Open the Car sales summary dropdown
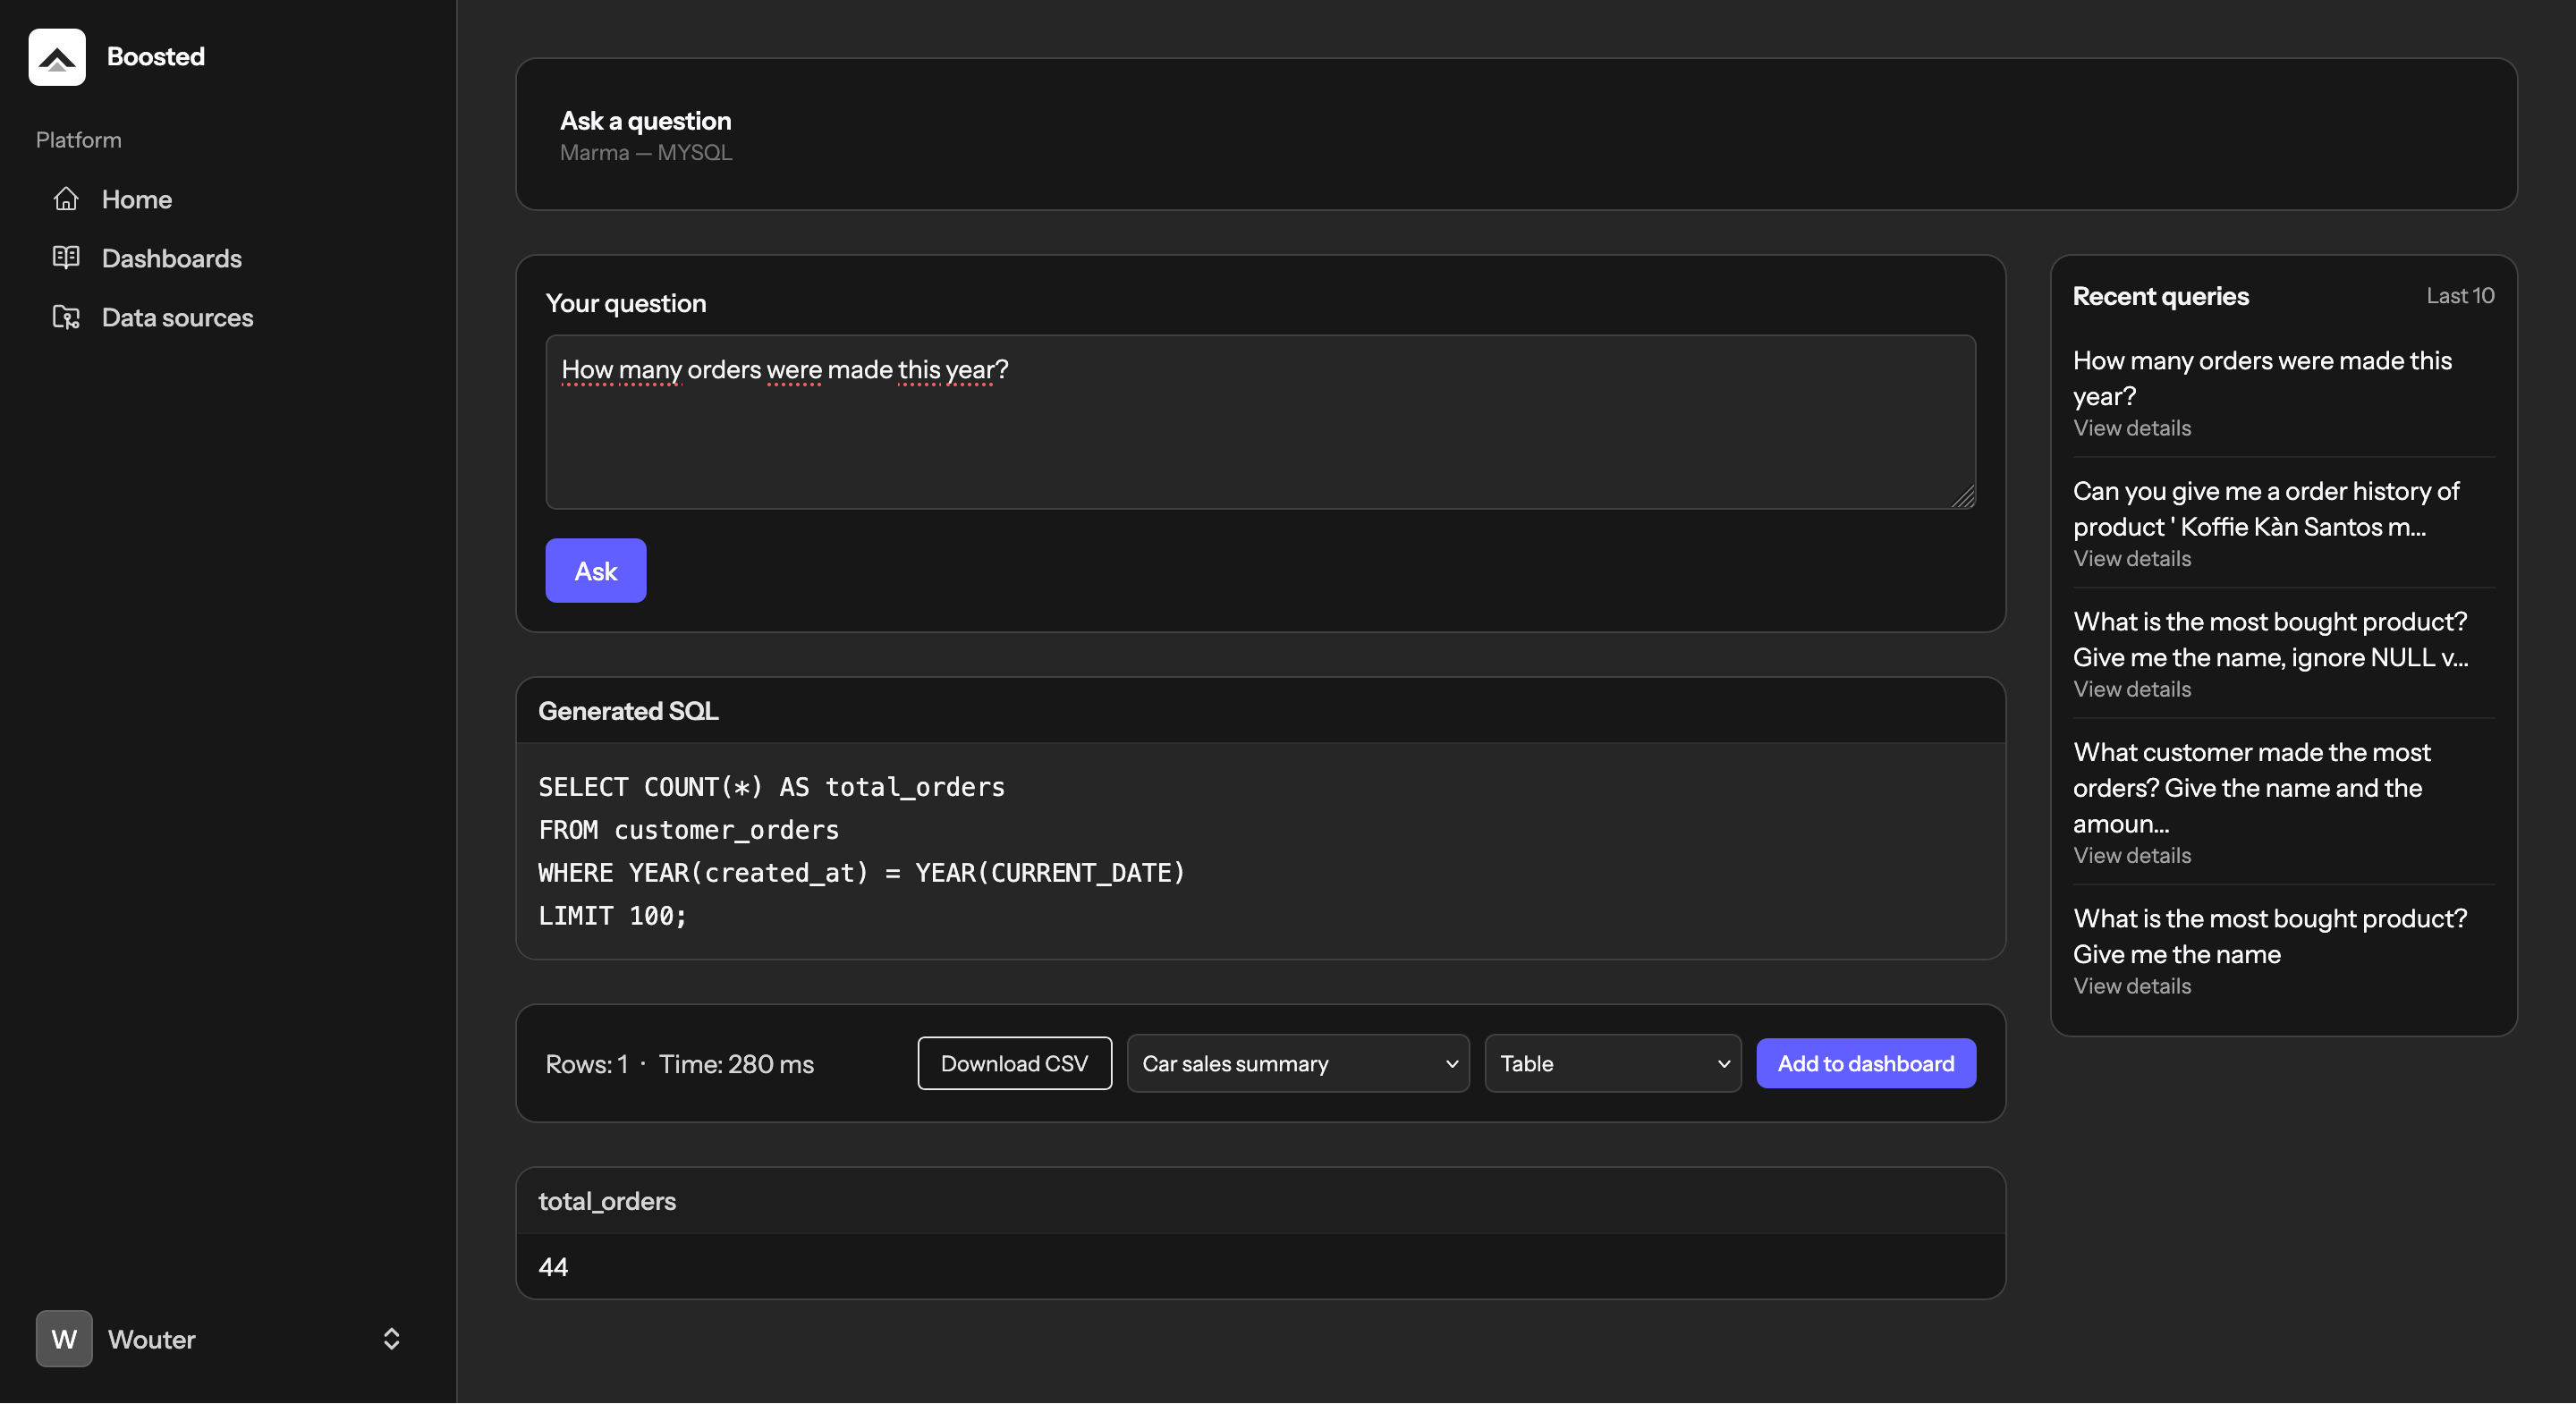 point(1297,1063)
